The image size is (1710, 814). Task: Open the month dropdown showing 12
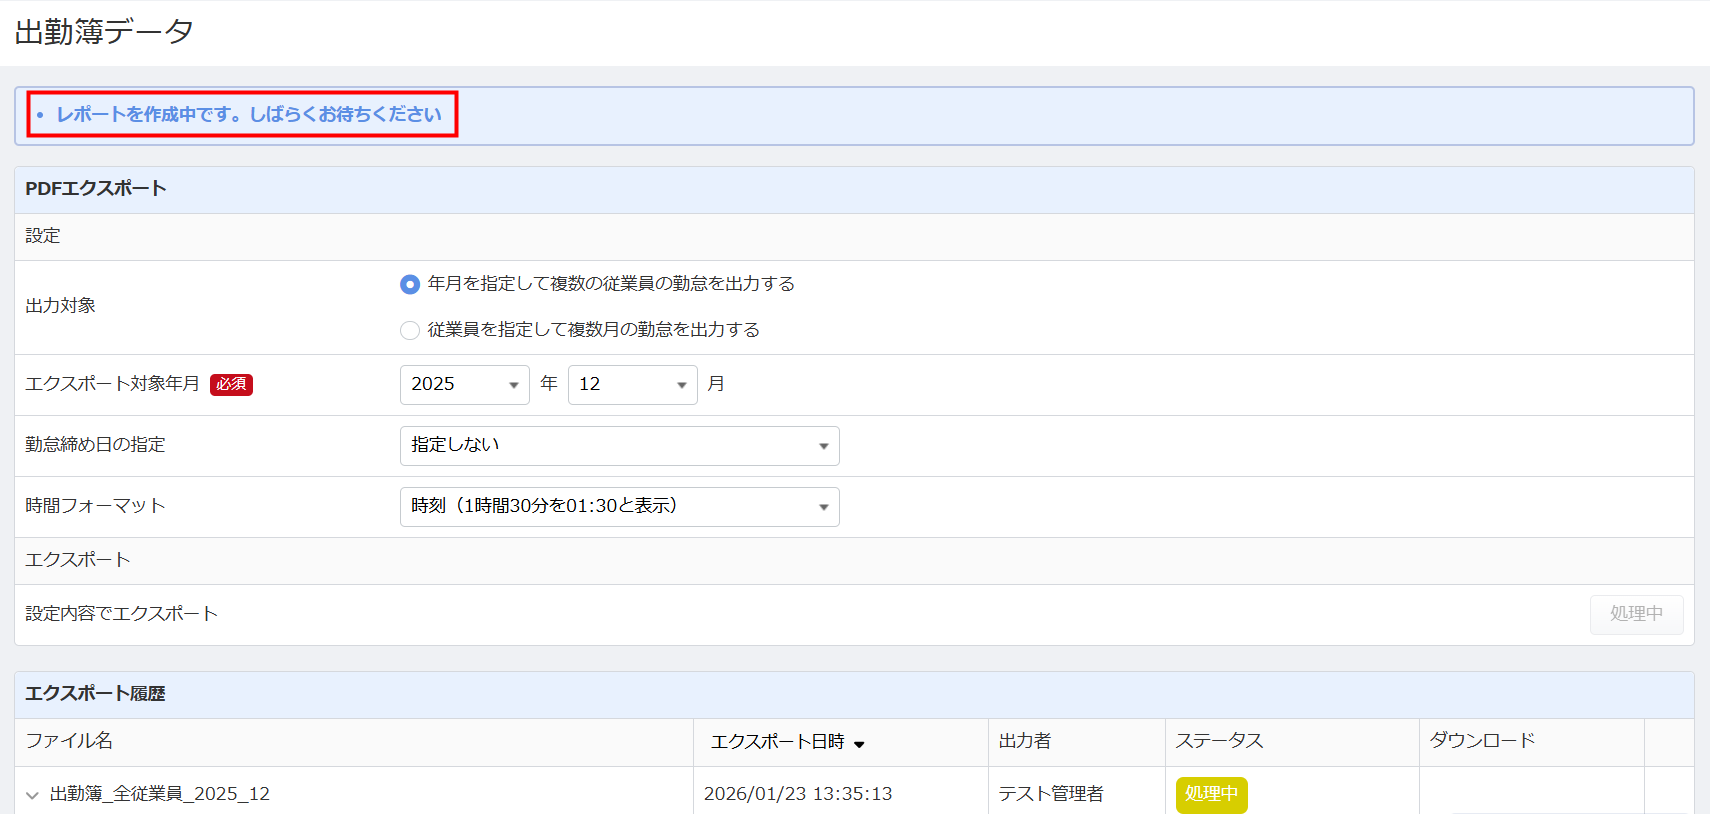pyautogui.click(x=632, y=385)
